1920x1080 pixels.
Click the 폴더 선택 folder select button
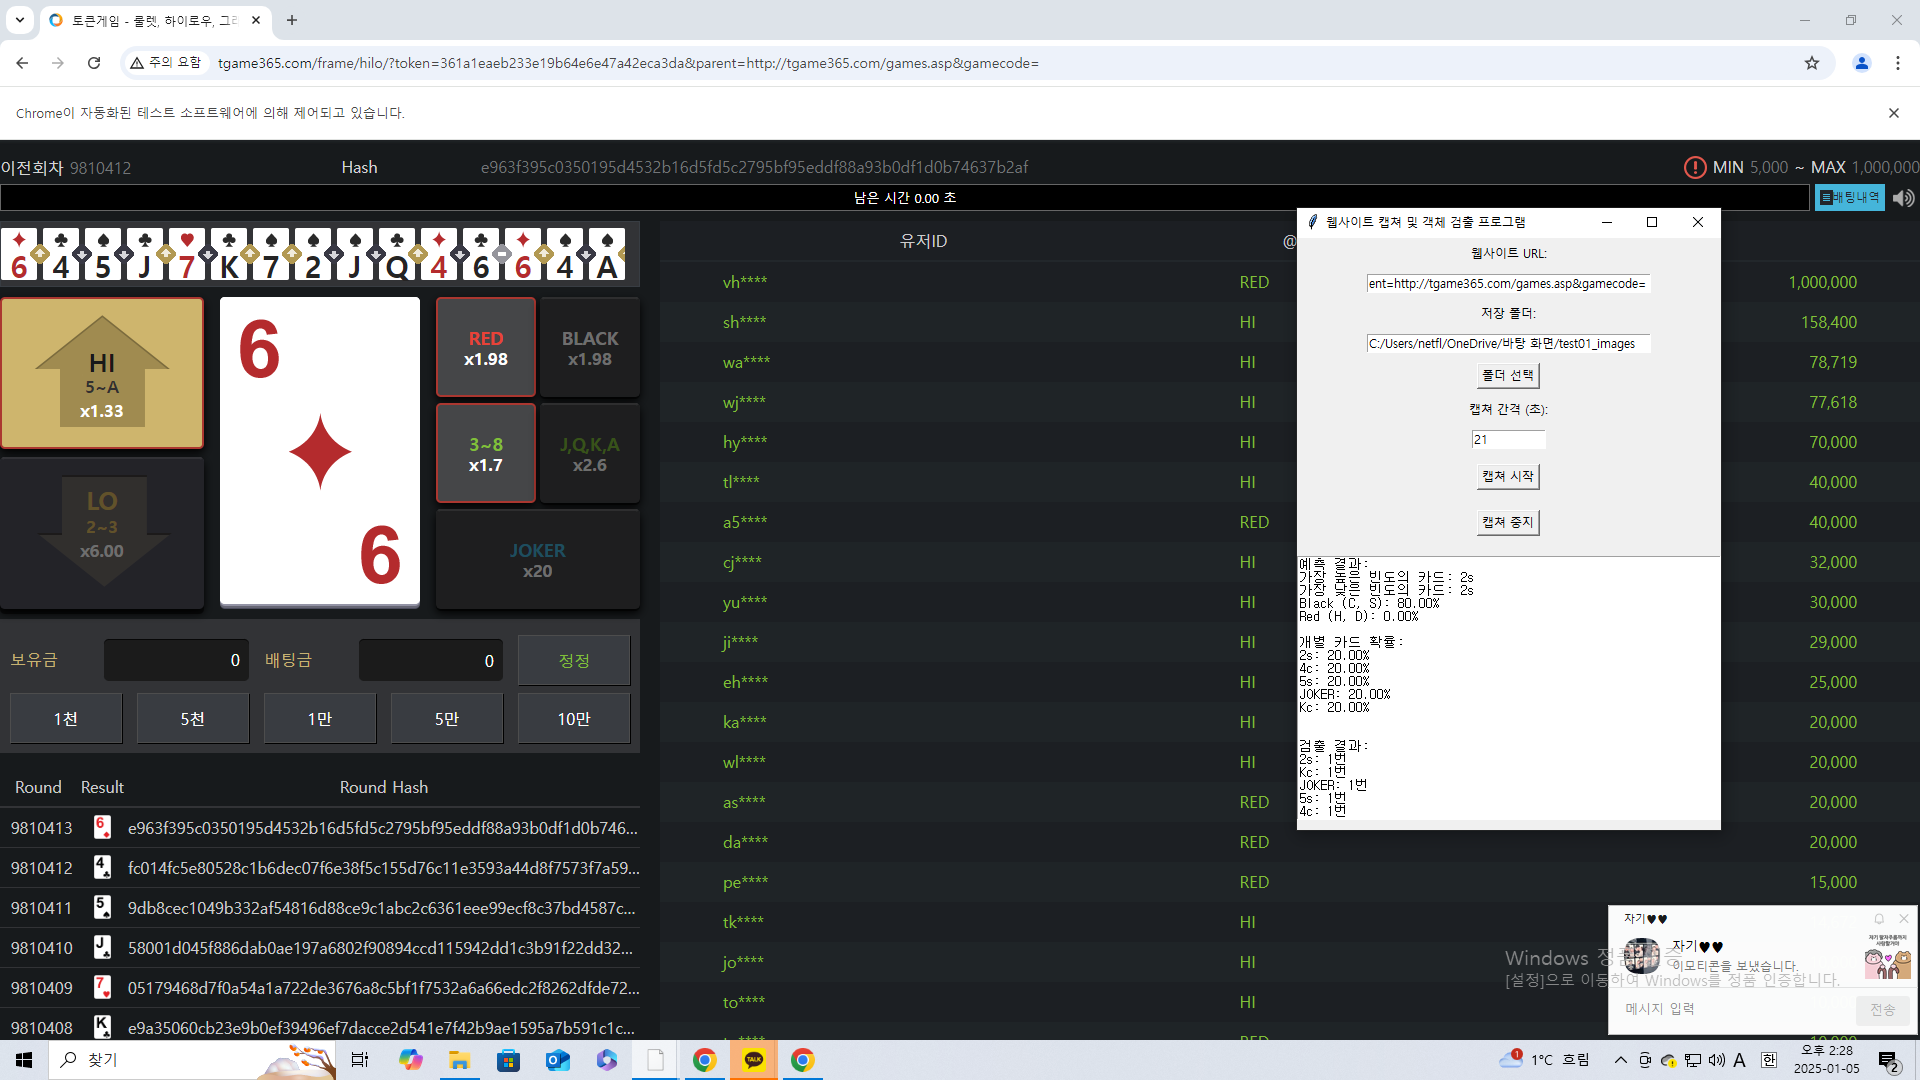coord(1507,375)
